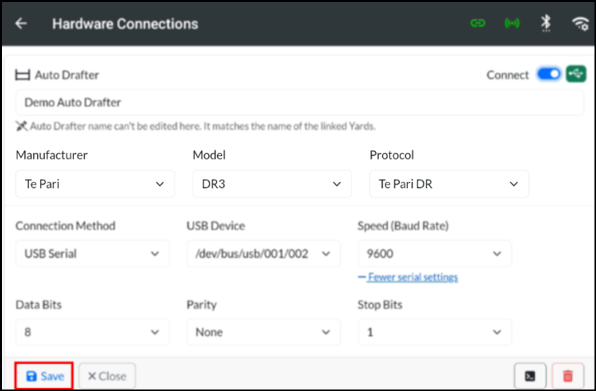Delete connection with red trash icon
This screenshot has height=391, width=596.
(x=568, y=376)
